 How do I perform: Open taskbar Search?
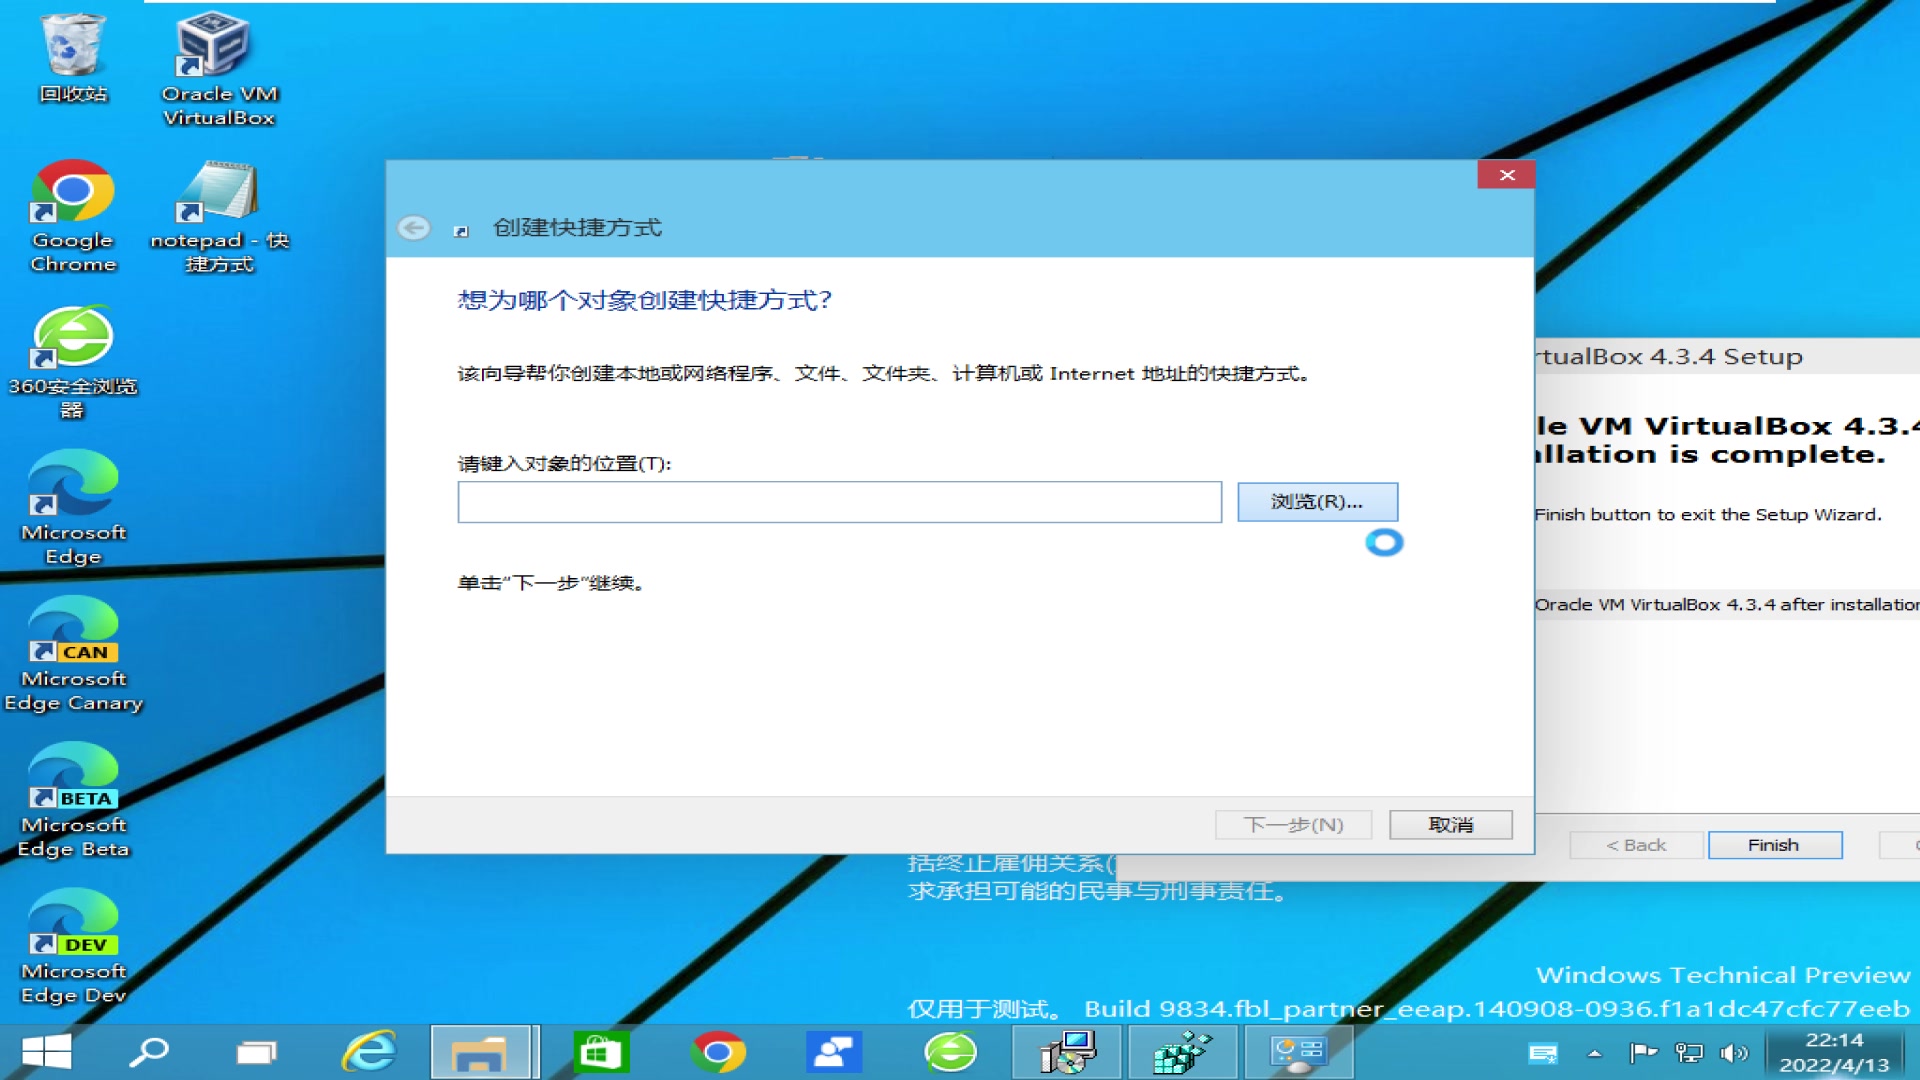[146, 1052]
